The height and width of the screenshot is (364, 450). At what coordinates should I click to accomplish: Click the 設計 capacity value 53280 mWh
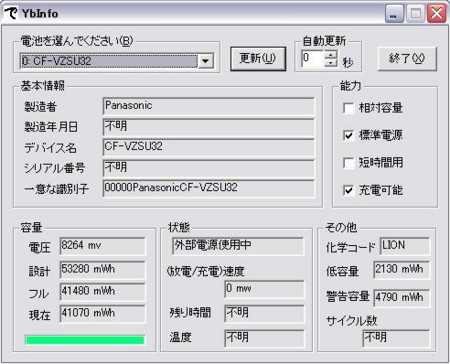[x=103, y=269]
